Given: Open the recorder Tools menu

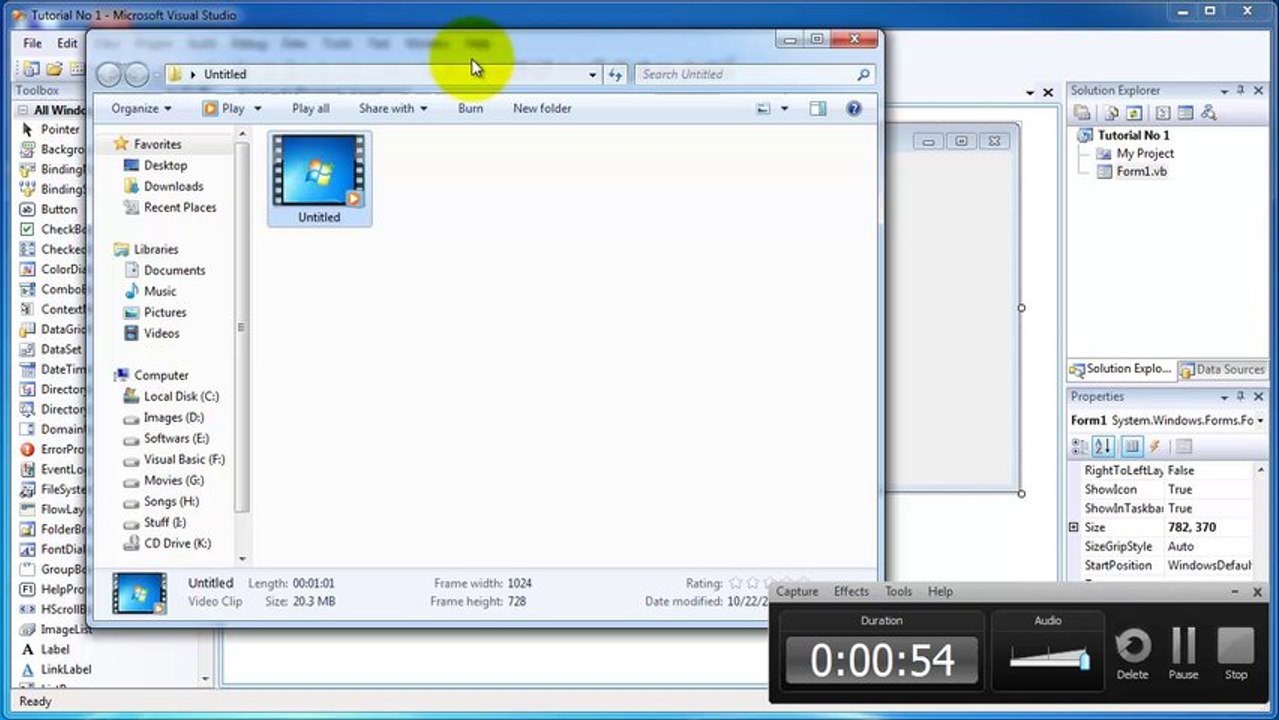Looking at the screenshot, I should click(x=898, y=591).
